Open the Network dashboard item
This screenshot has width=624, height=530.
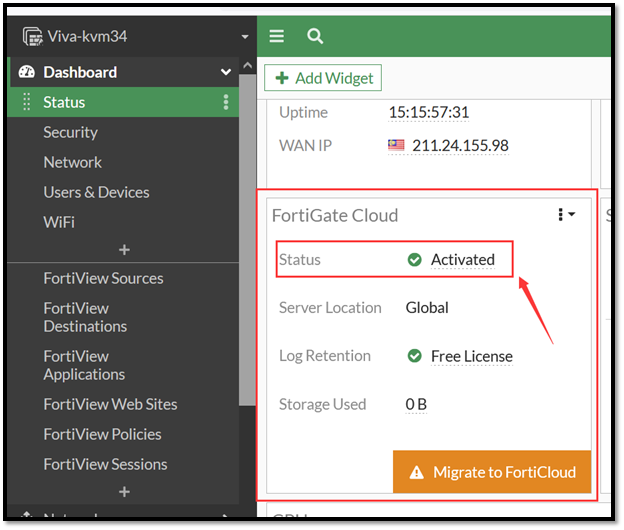72,162
